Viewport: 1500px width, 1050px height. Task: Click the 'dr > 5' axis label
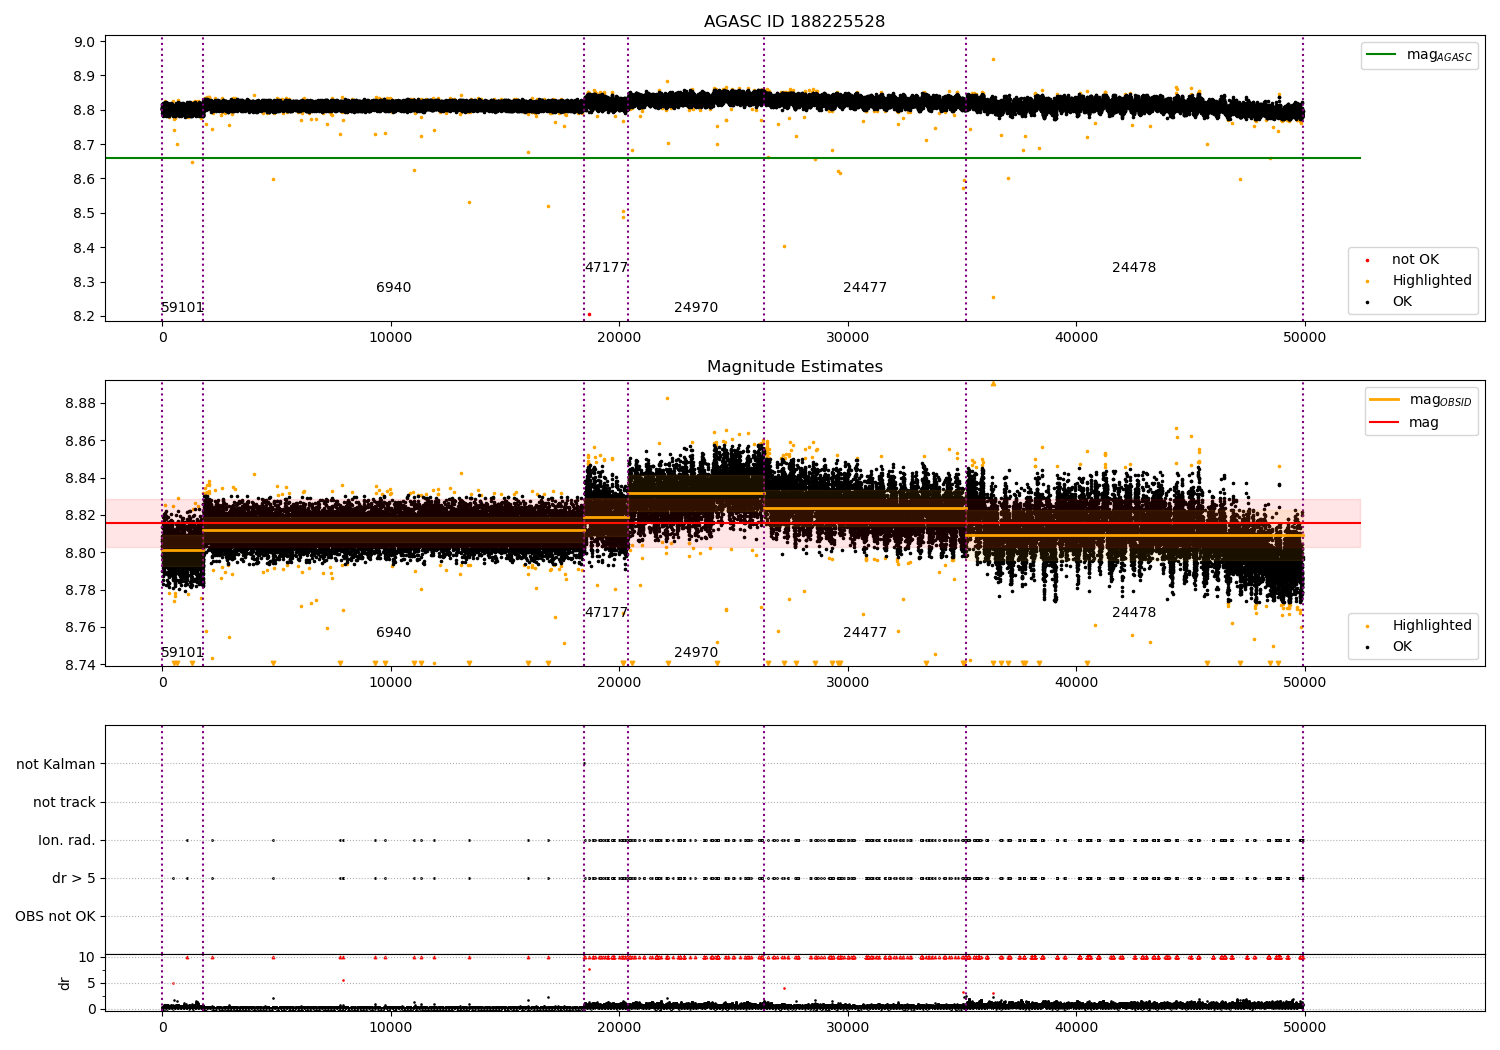(74, 878)
